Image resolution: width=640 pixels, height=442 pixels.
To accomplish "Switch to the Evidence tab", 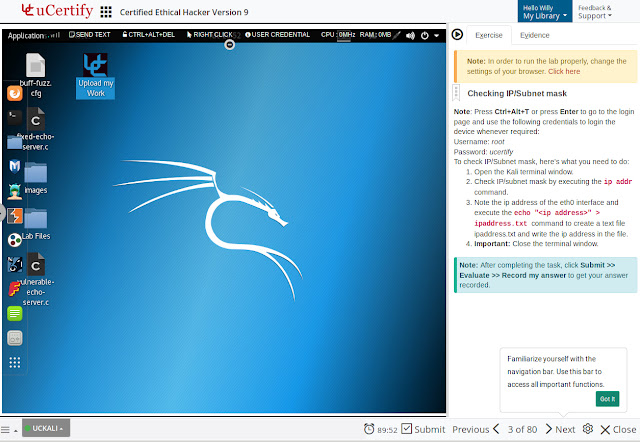I will click(x=534, y=35).
